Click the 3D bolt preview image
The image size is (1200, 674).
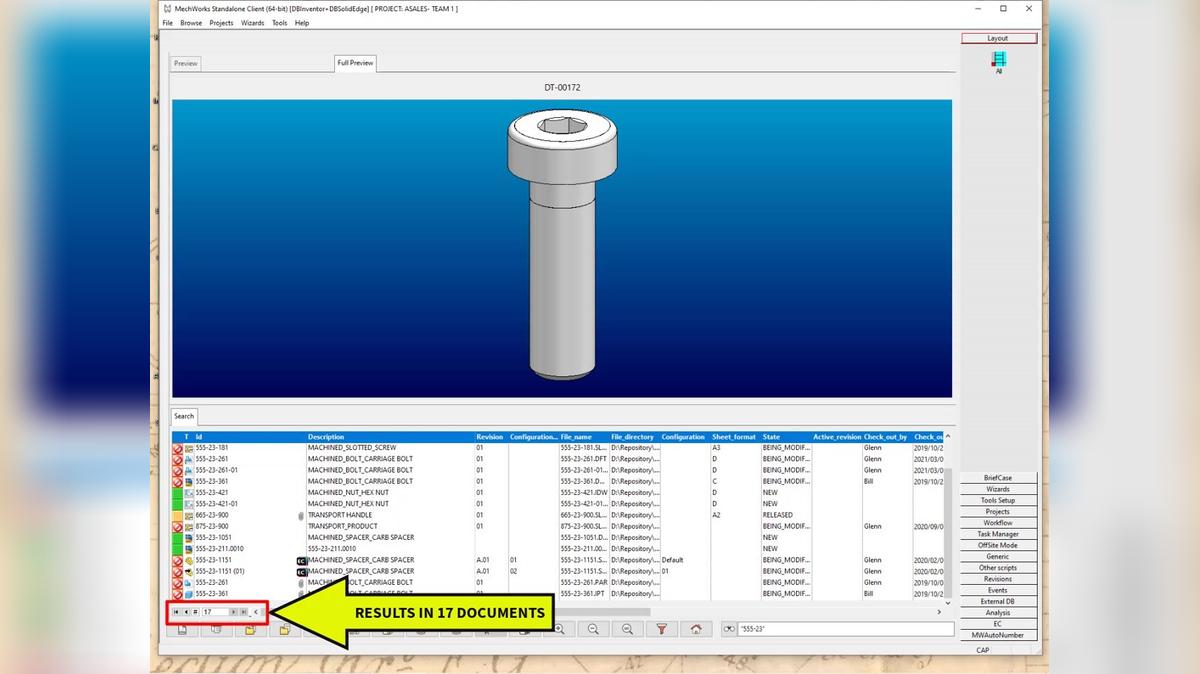(561, 248)
